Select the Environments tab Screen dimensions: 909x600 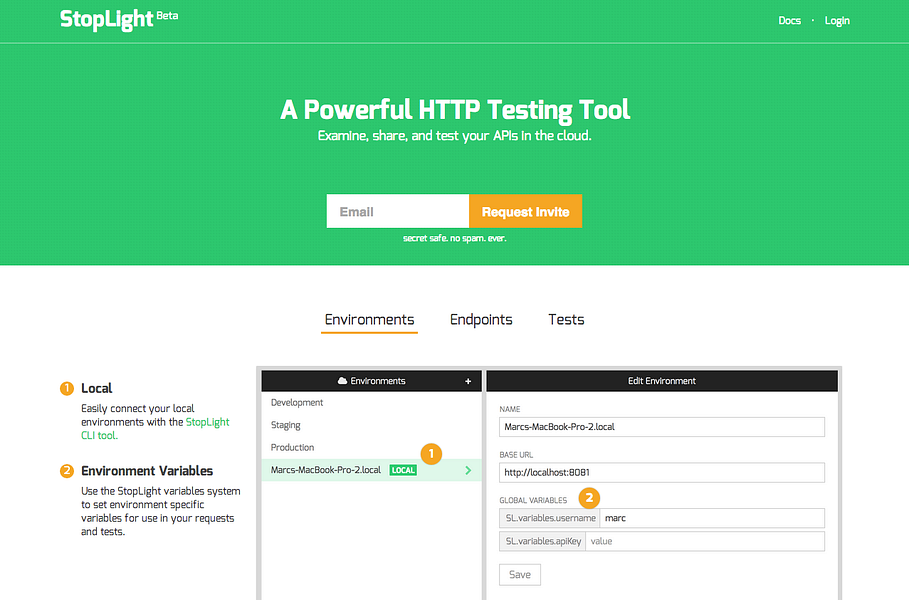coord(369,319)
